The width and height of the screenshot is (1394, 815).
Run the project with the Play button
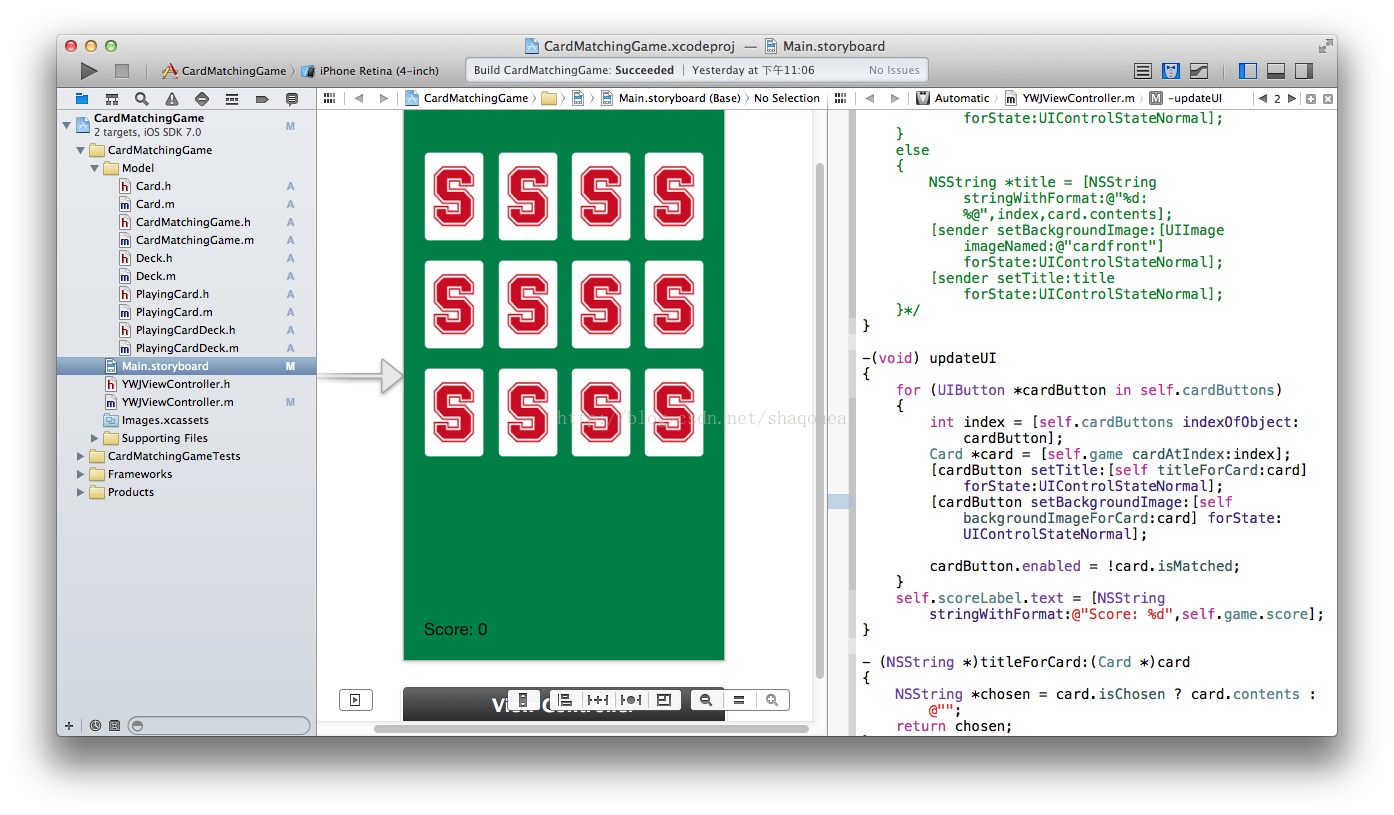point(89,71)
